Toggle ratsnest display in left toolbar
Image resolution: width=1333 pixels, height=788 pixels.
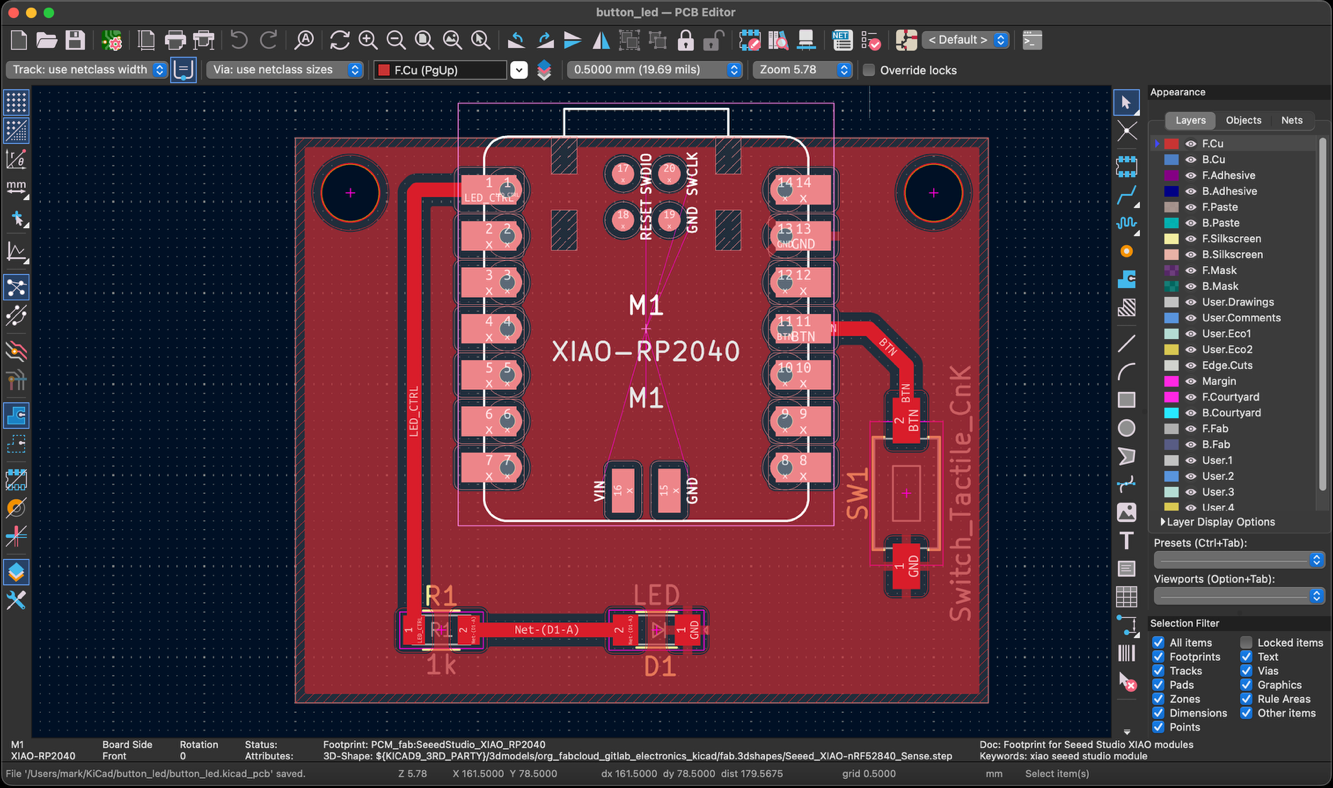click(16, 288)
